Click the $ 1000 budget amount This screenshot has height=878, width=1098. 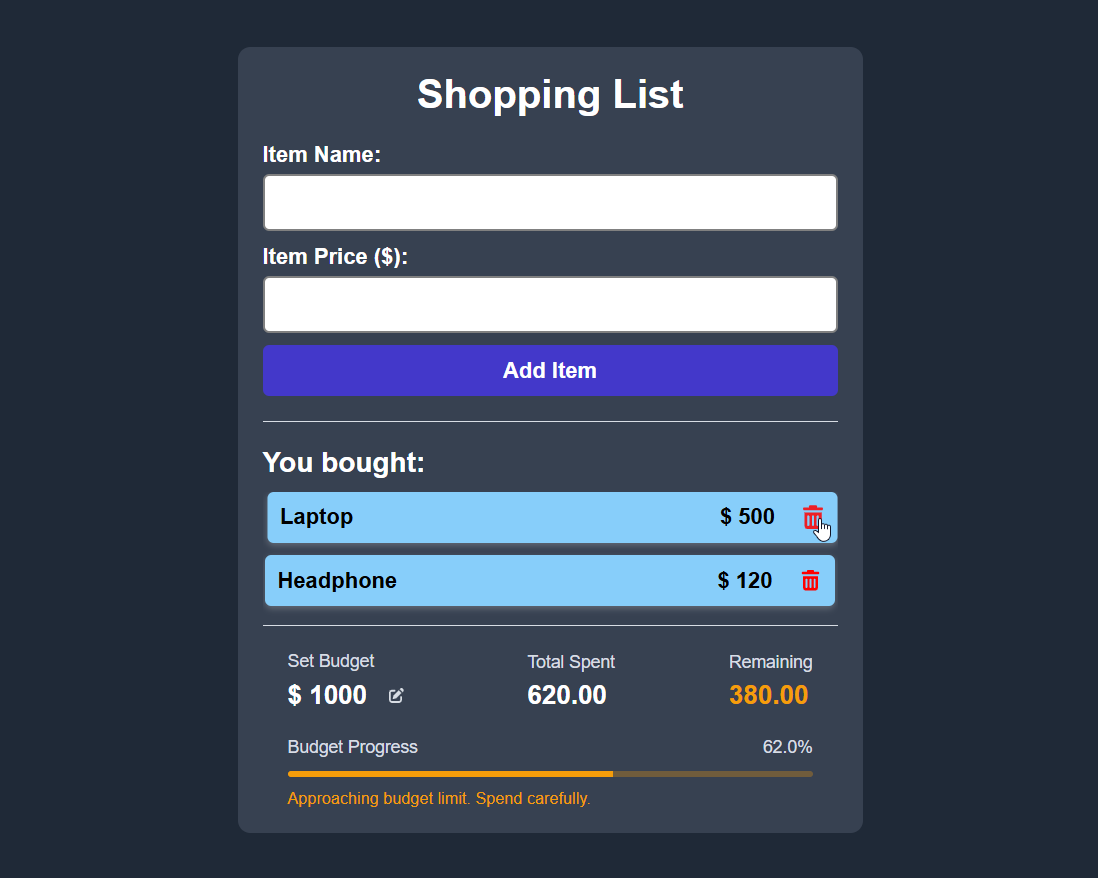tap(327, 695)
